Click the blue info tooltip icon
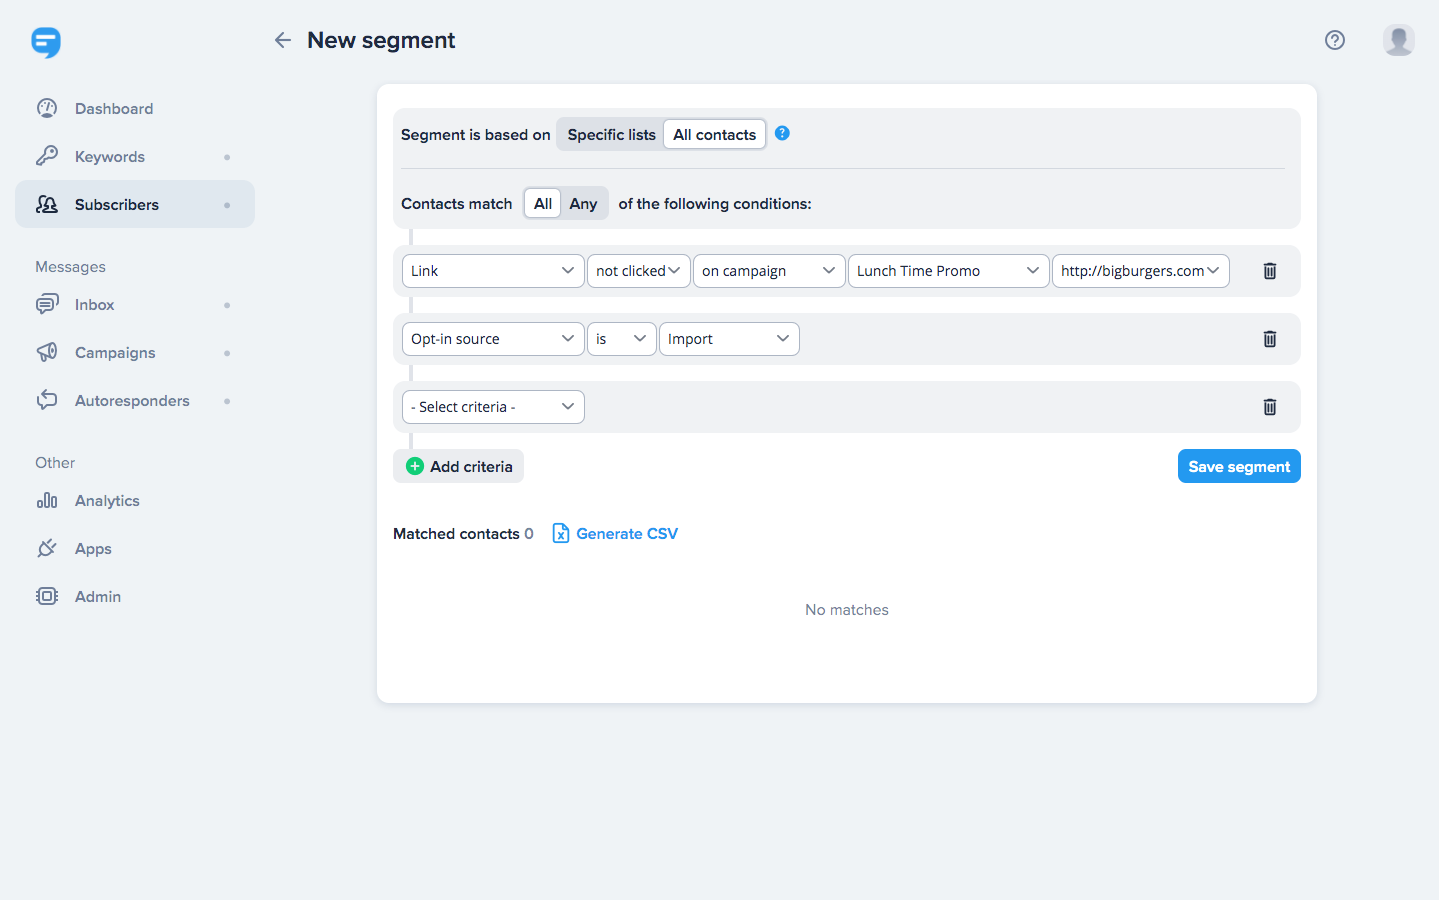The image size is (1439, 900). [782, 133]
